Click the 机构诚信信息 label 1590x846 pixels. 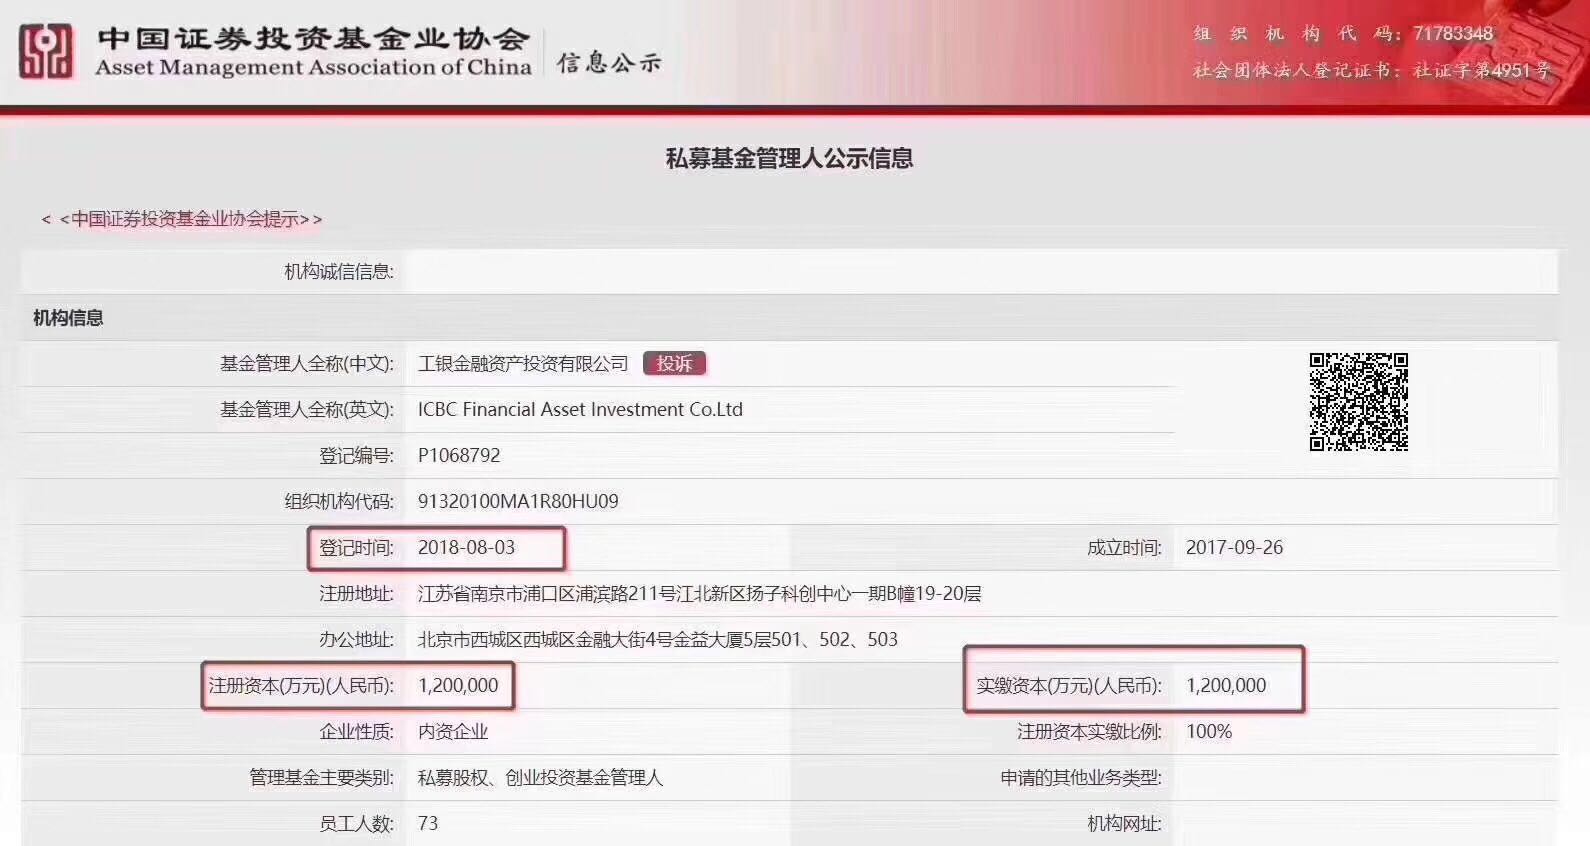click(x=339, y=271)
